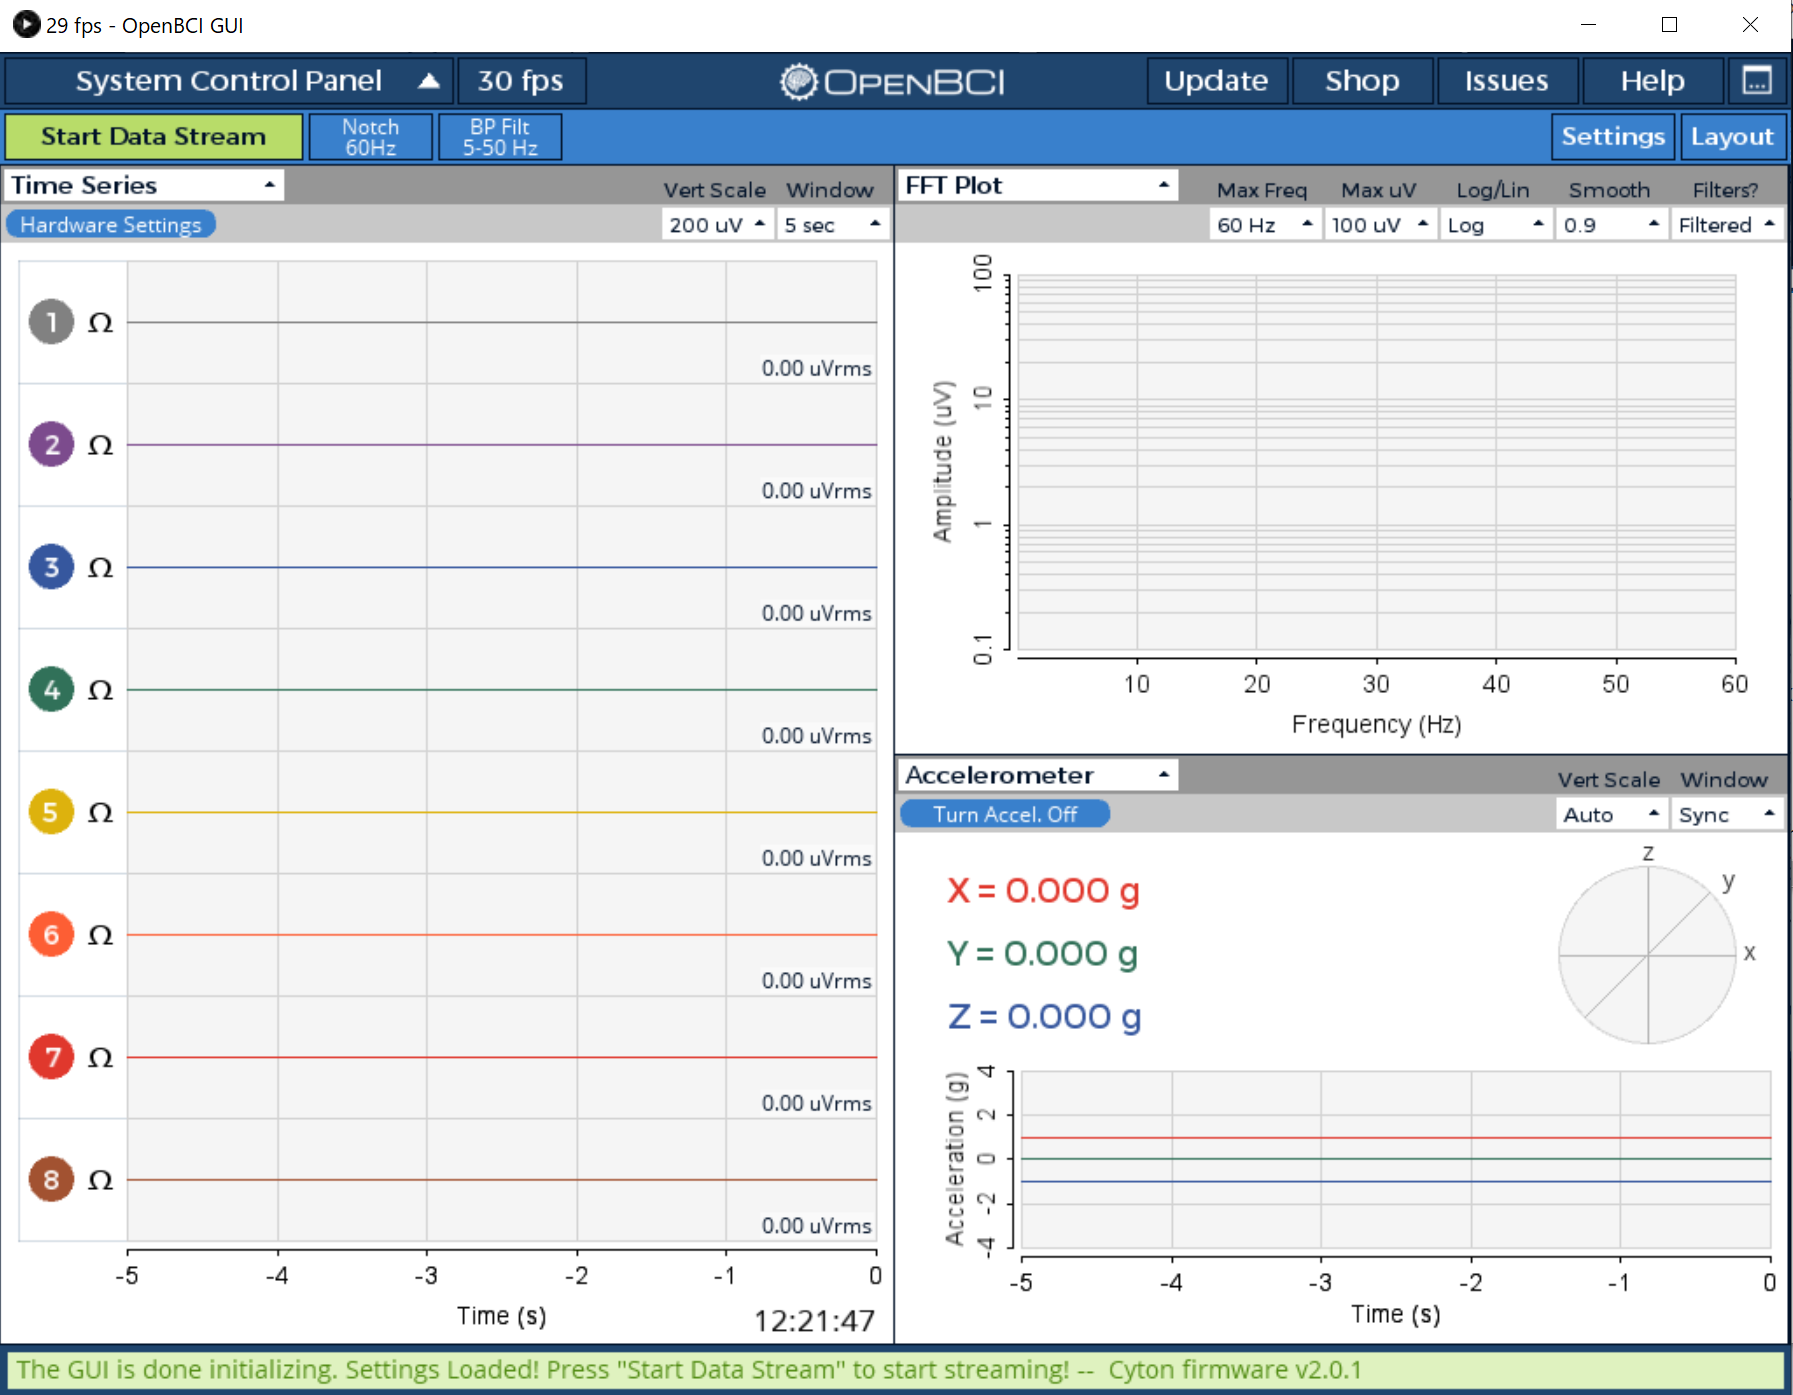Click the OpenBCI logo
This screenshot has height=1395, width=1793.
[x=892, y=81]
